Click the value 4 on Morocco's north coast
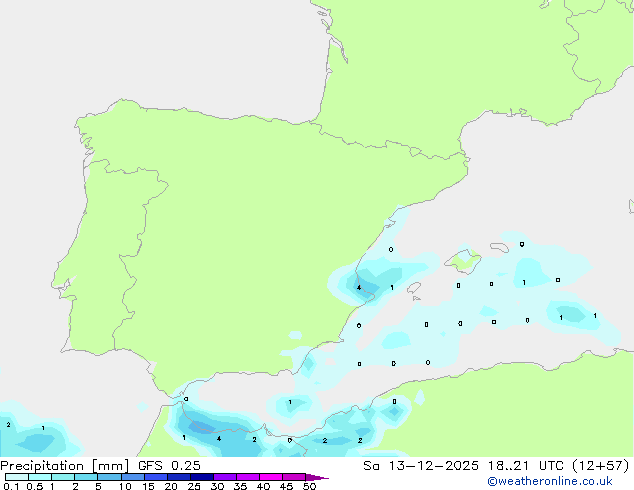Viewport: 634px width, 490px height. tap(219, 439)
